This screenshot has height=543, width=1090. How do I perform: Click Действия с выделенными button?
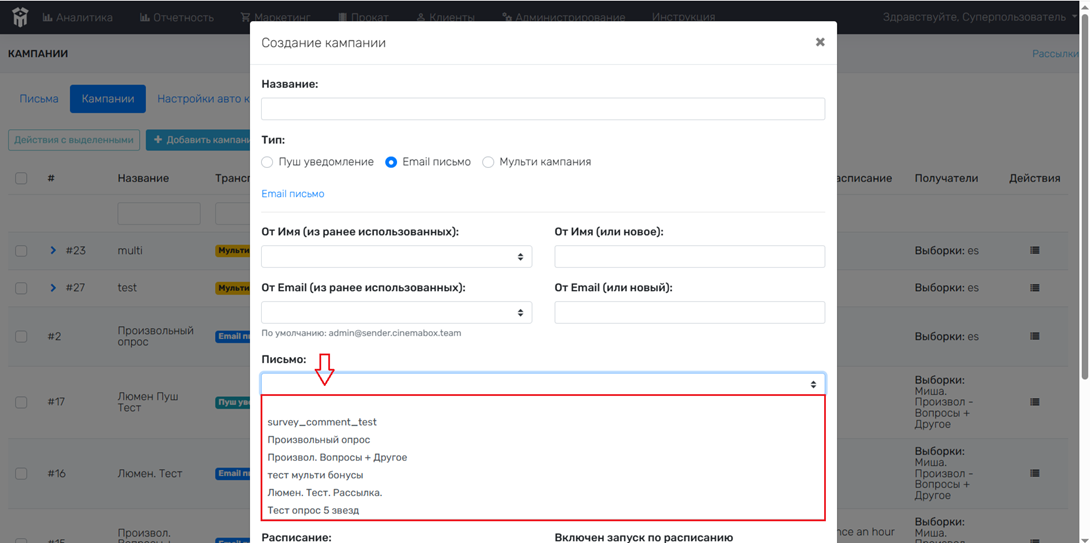[74, 140]
